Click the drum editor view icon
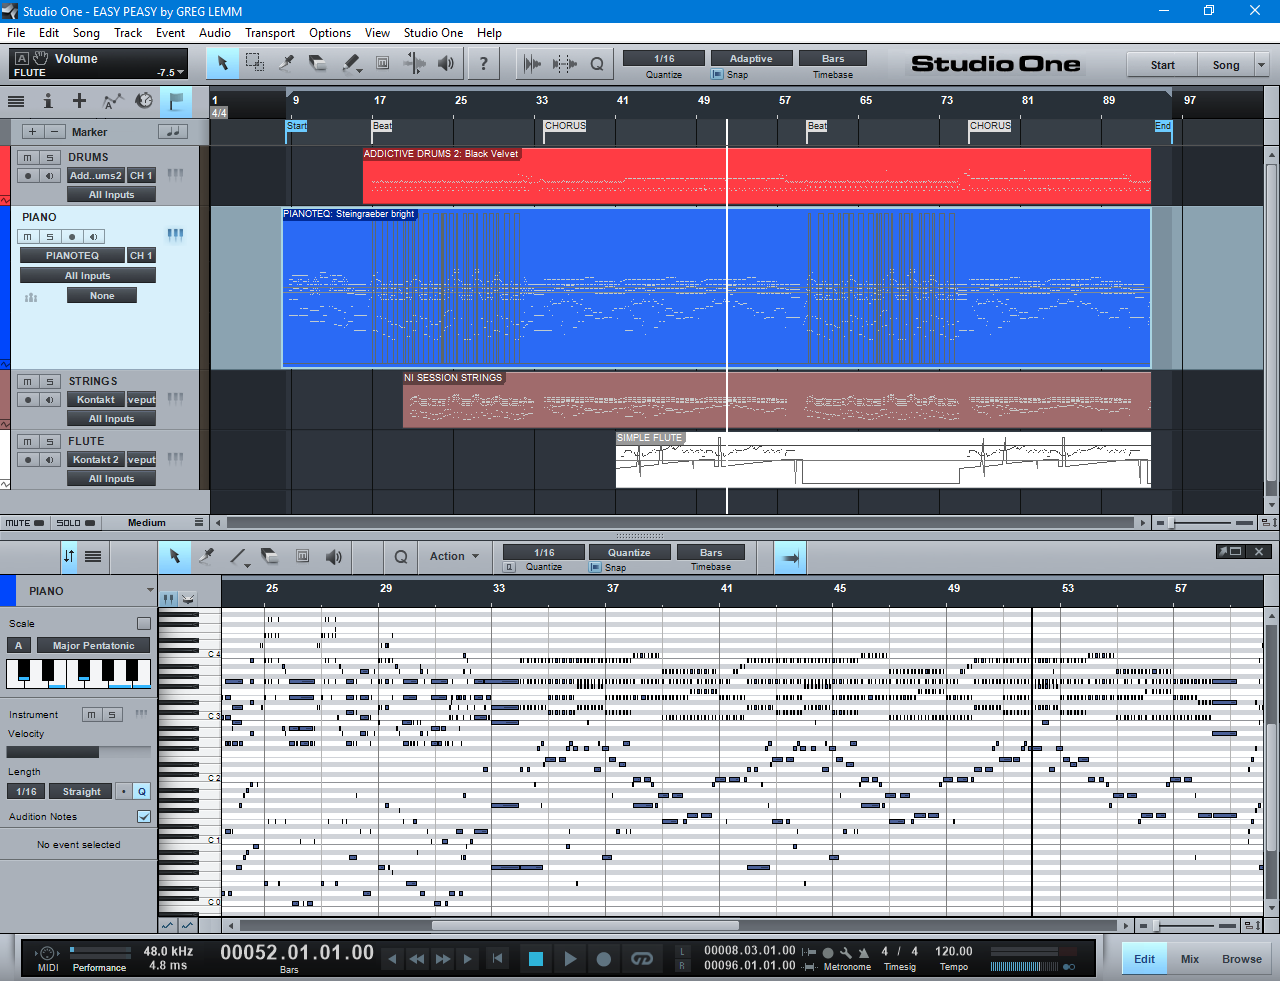This screenshot has width=1280, height=981. pos(188,598)
